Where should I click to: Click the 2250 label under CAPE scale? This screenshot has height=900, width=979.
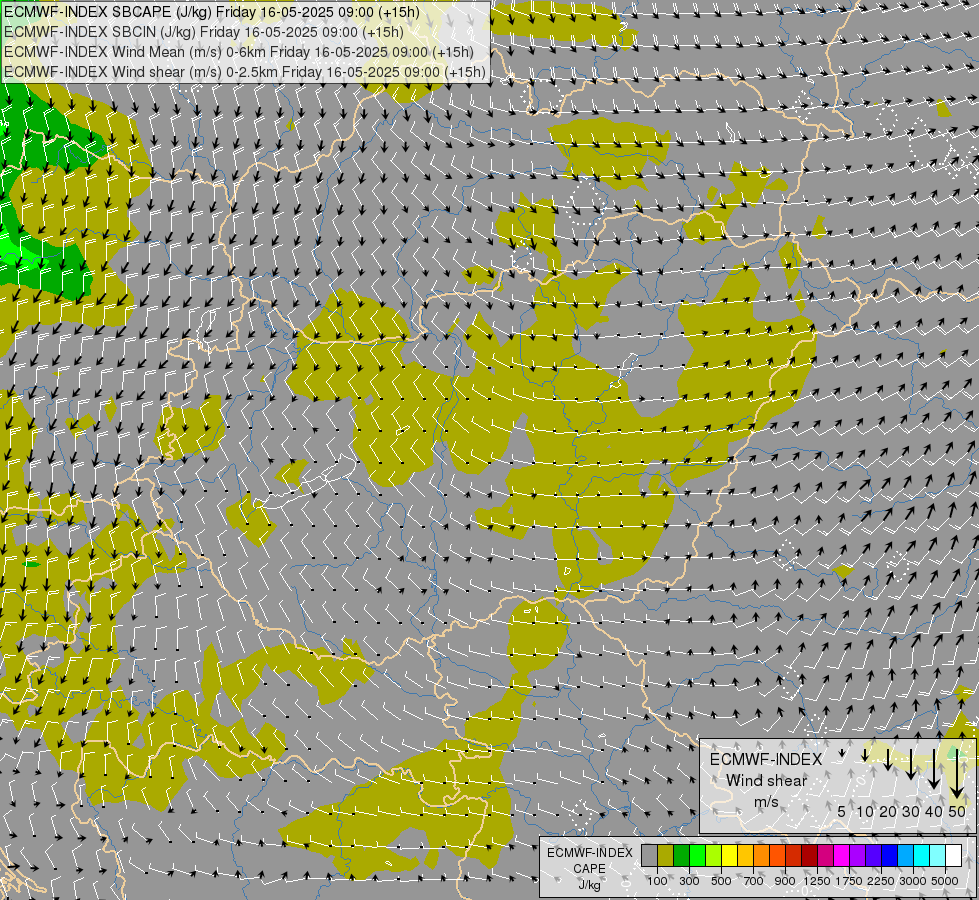coord(881,881)
